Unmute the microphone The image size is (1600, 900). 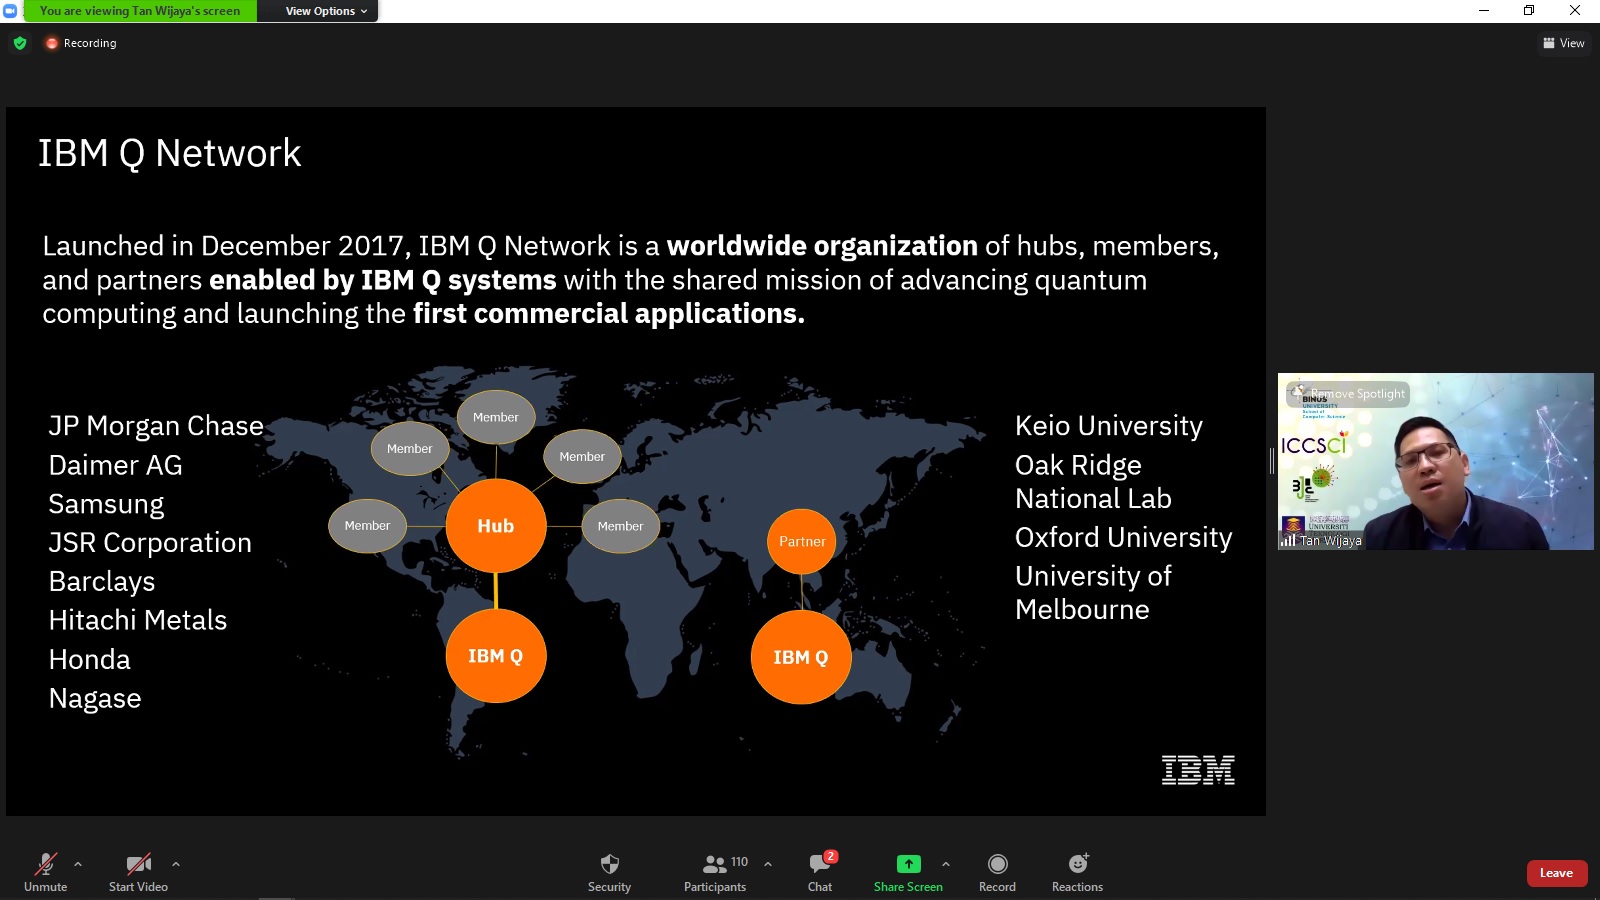pyautogui.click(x=46, y=872)
